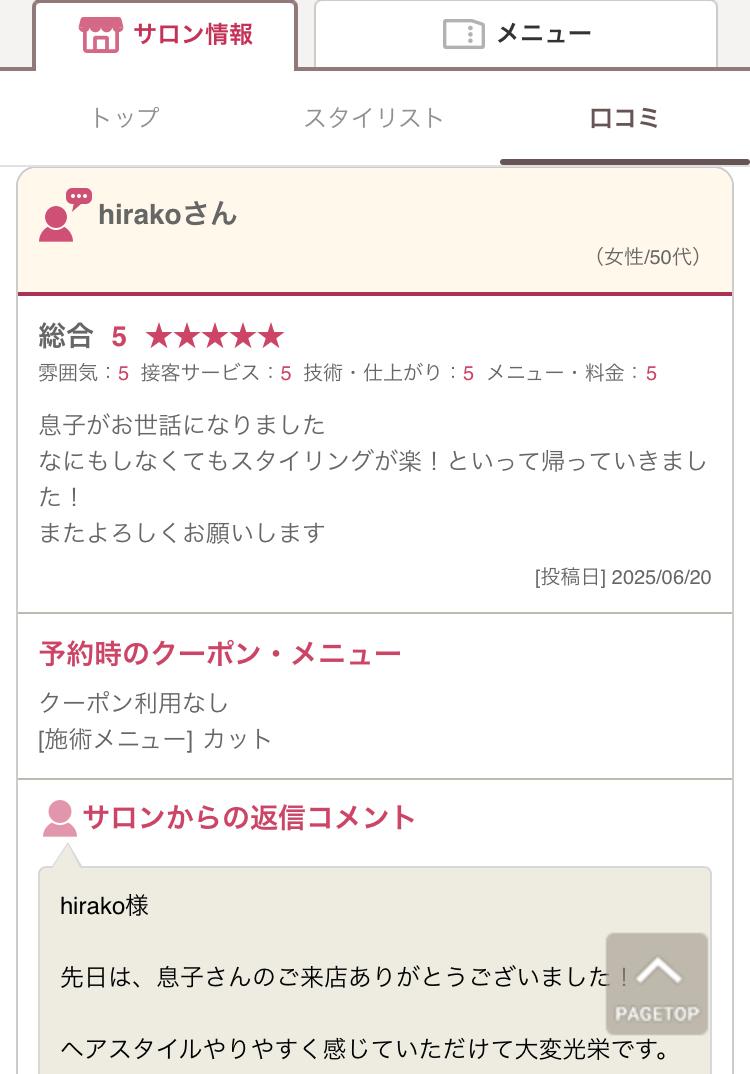Screen dimensions: 750x1074
Task: Switch to the メニュー tab
Action: pos(516,35)
